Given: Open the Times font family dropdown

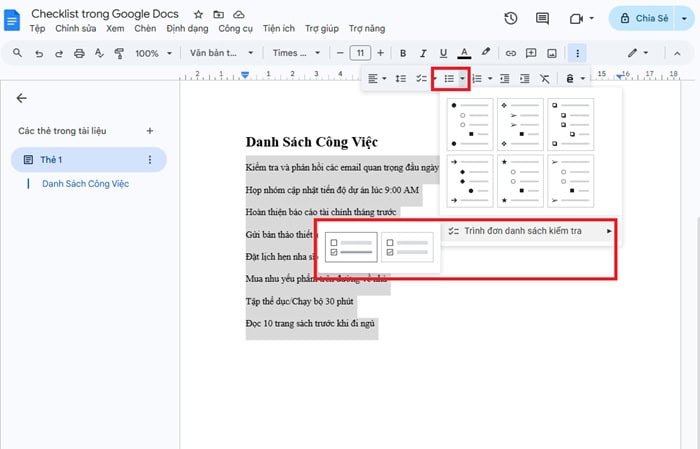Looking at the screenshot, I should point(297,53).
